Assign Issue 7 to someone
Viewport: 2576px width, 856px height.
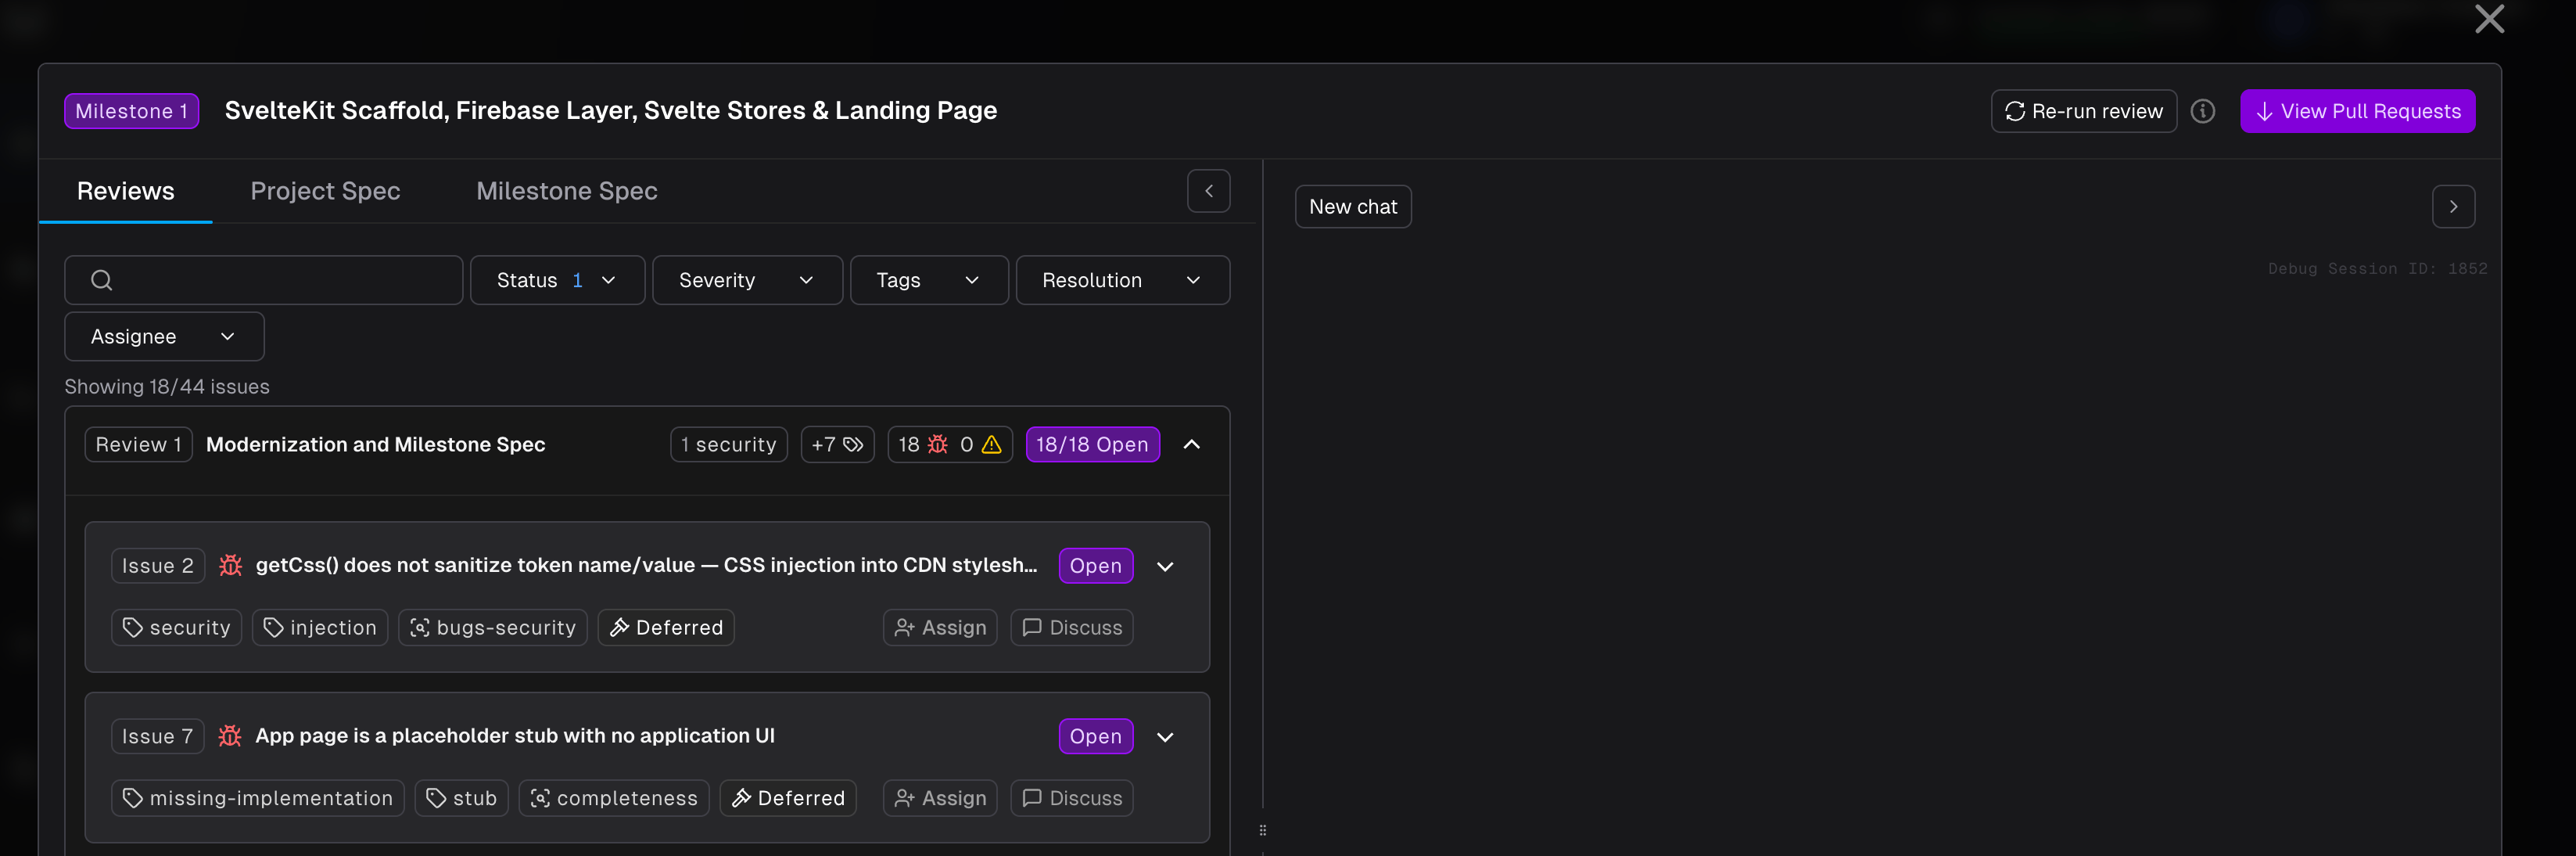(940, 799)
